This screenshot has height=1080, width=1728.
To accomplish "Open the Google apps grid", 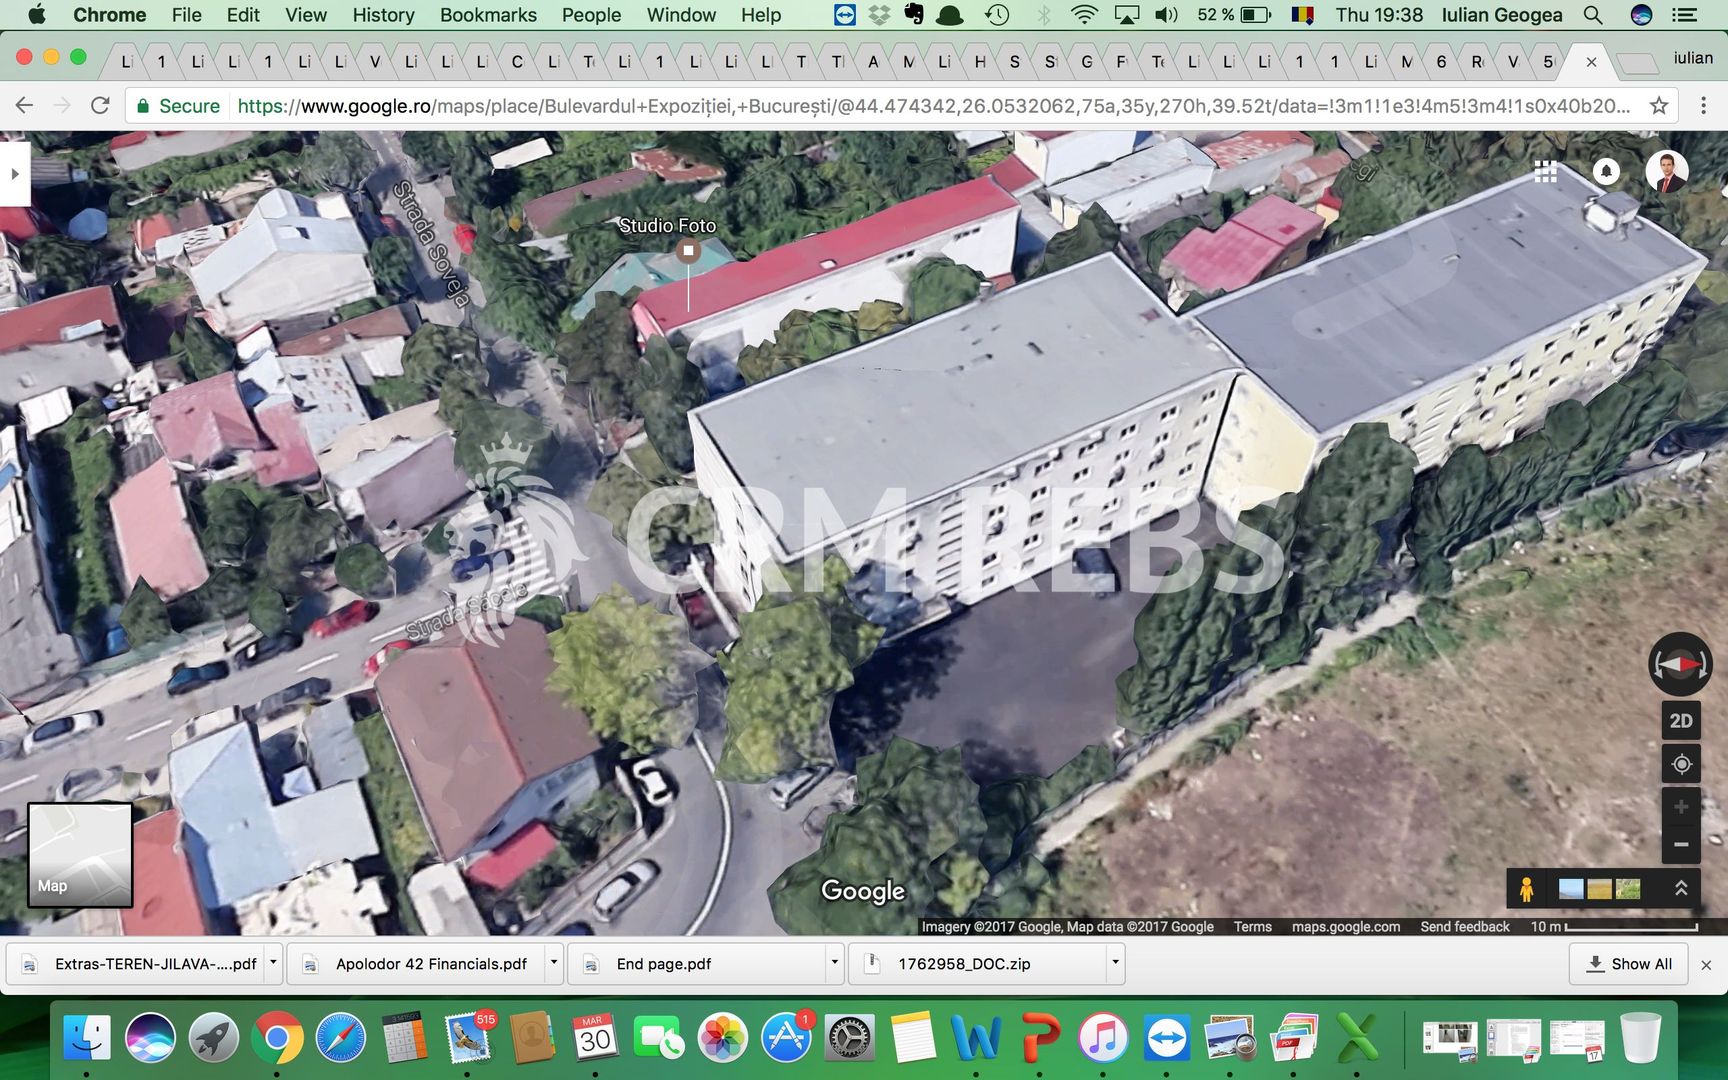I will click(1545, 172).
